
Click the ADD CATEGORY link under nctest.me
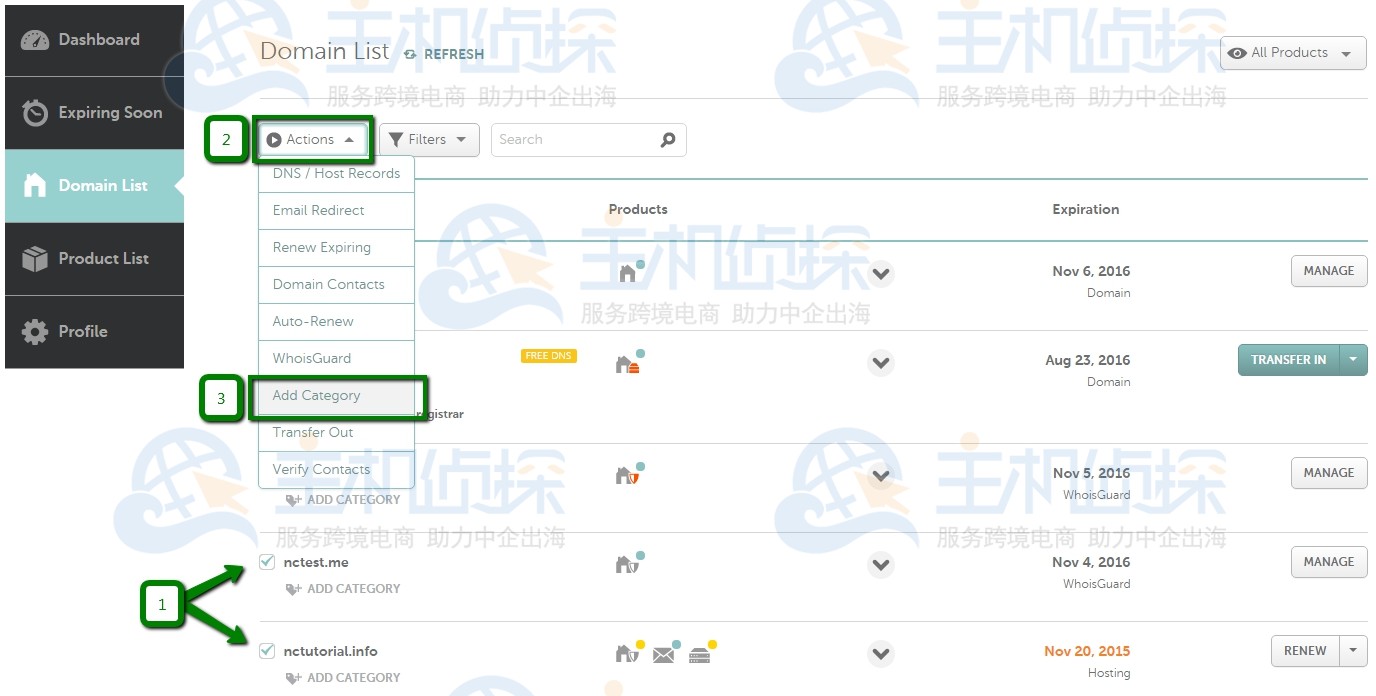343,589
